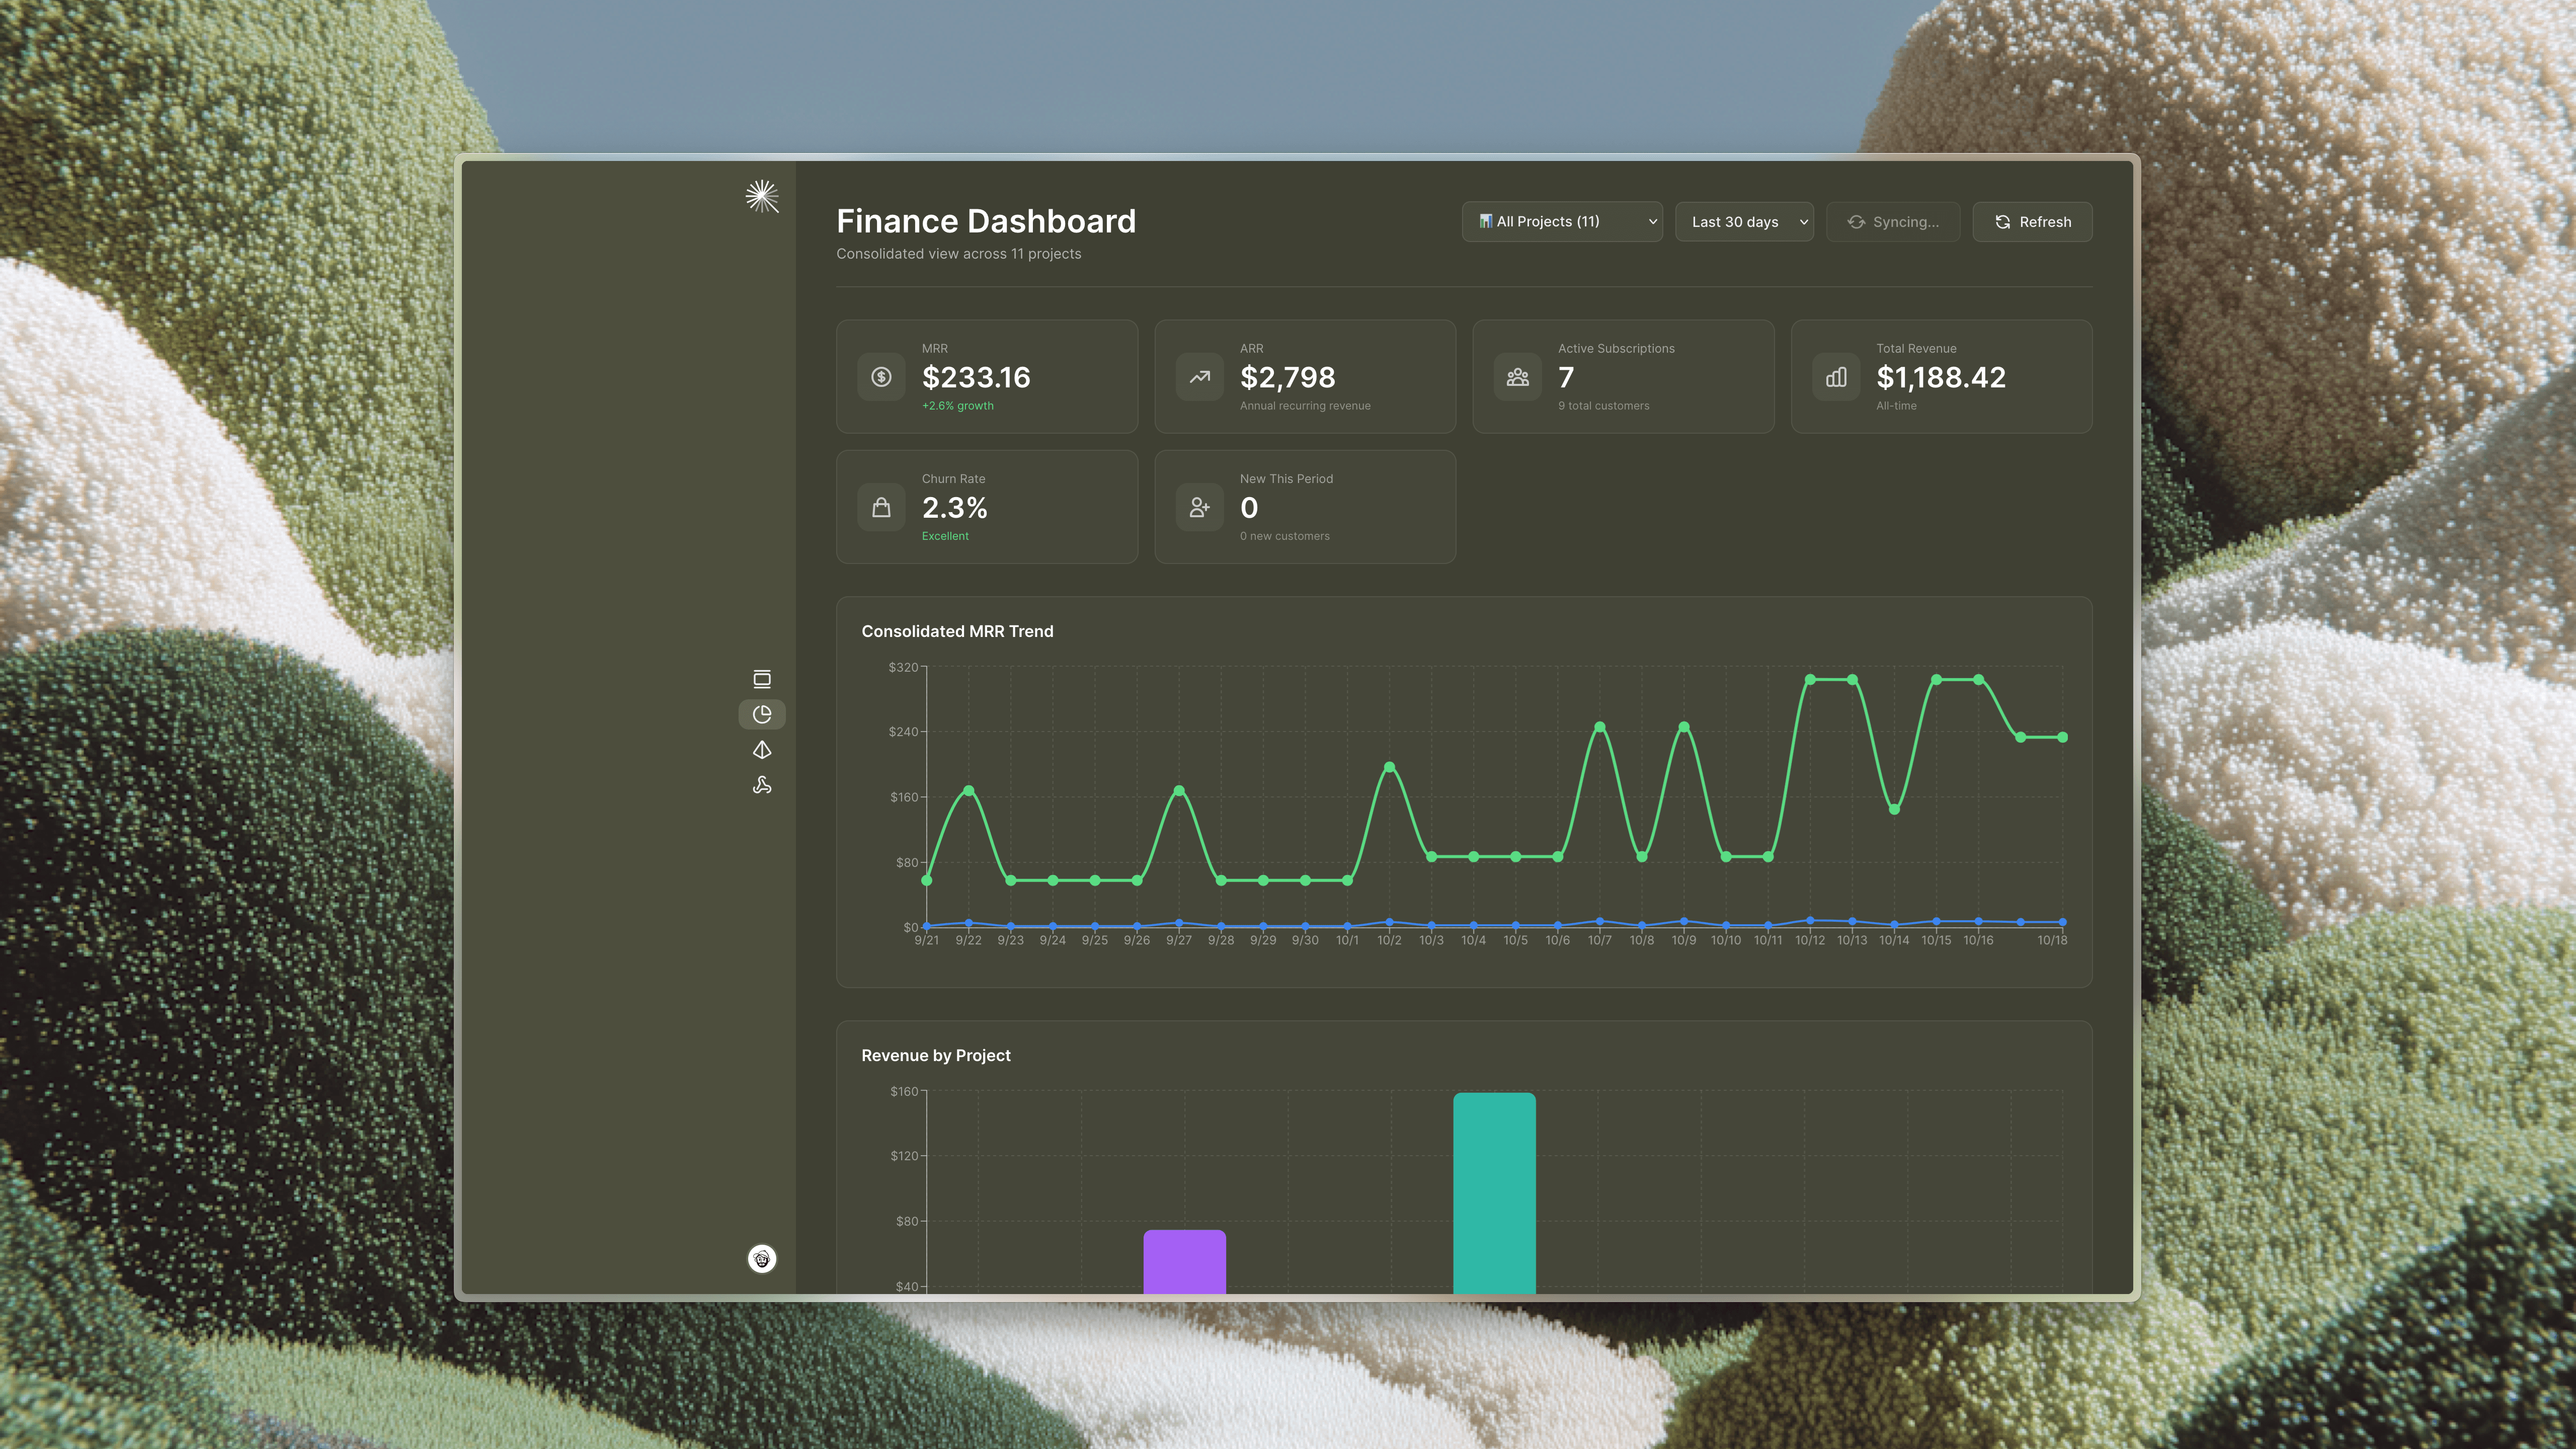
Task: Open the stacked-frames view in the sidebar
Action: click(762, 679)
